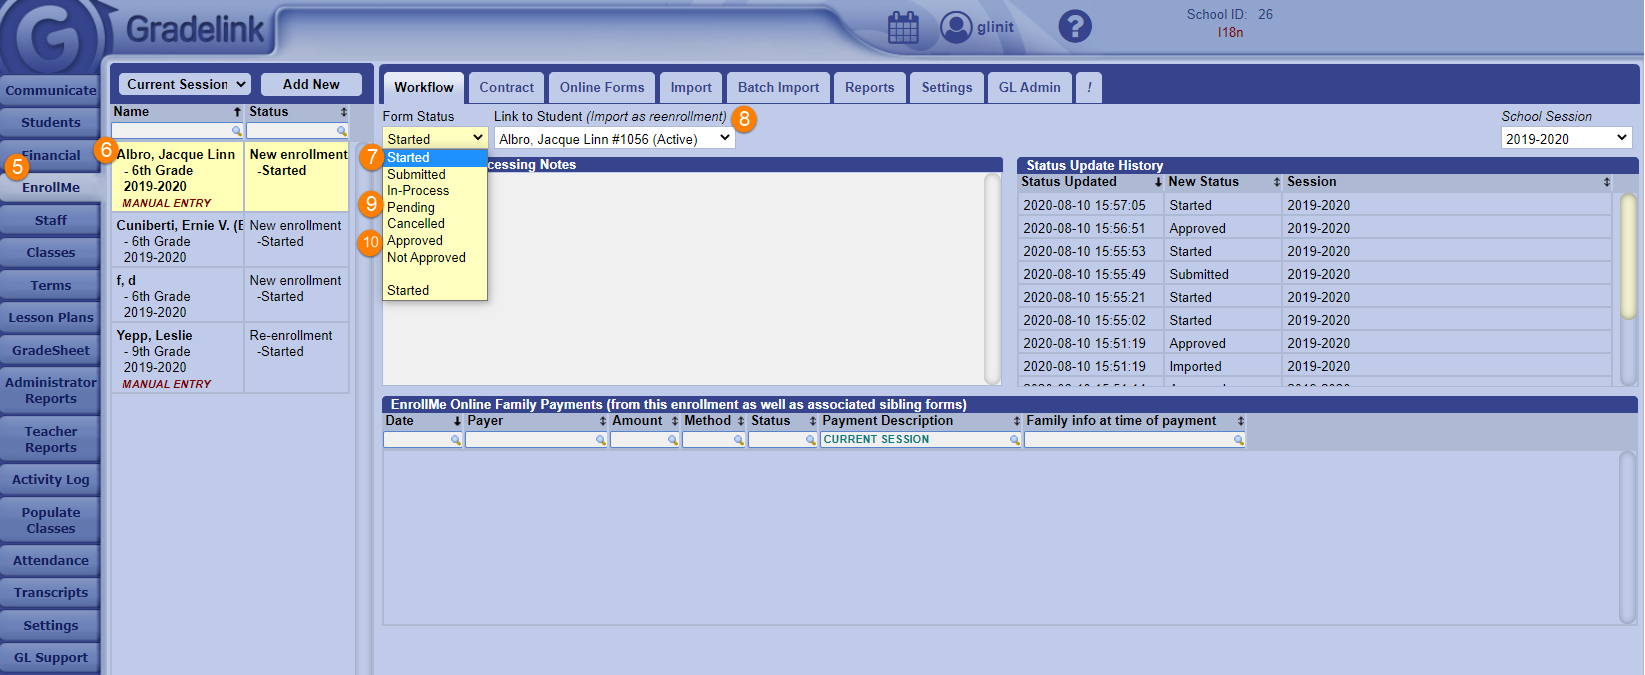The width and height of the screenshot is (1645, 675).
Task: Open the Batch Import tab
Action: [778, 88]
